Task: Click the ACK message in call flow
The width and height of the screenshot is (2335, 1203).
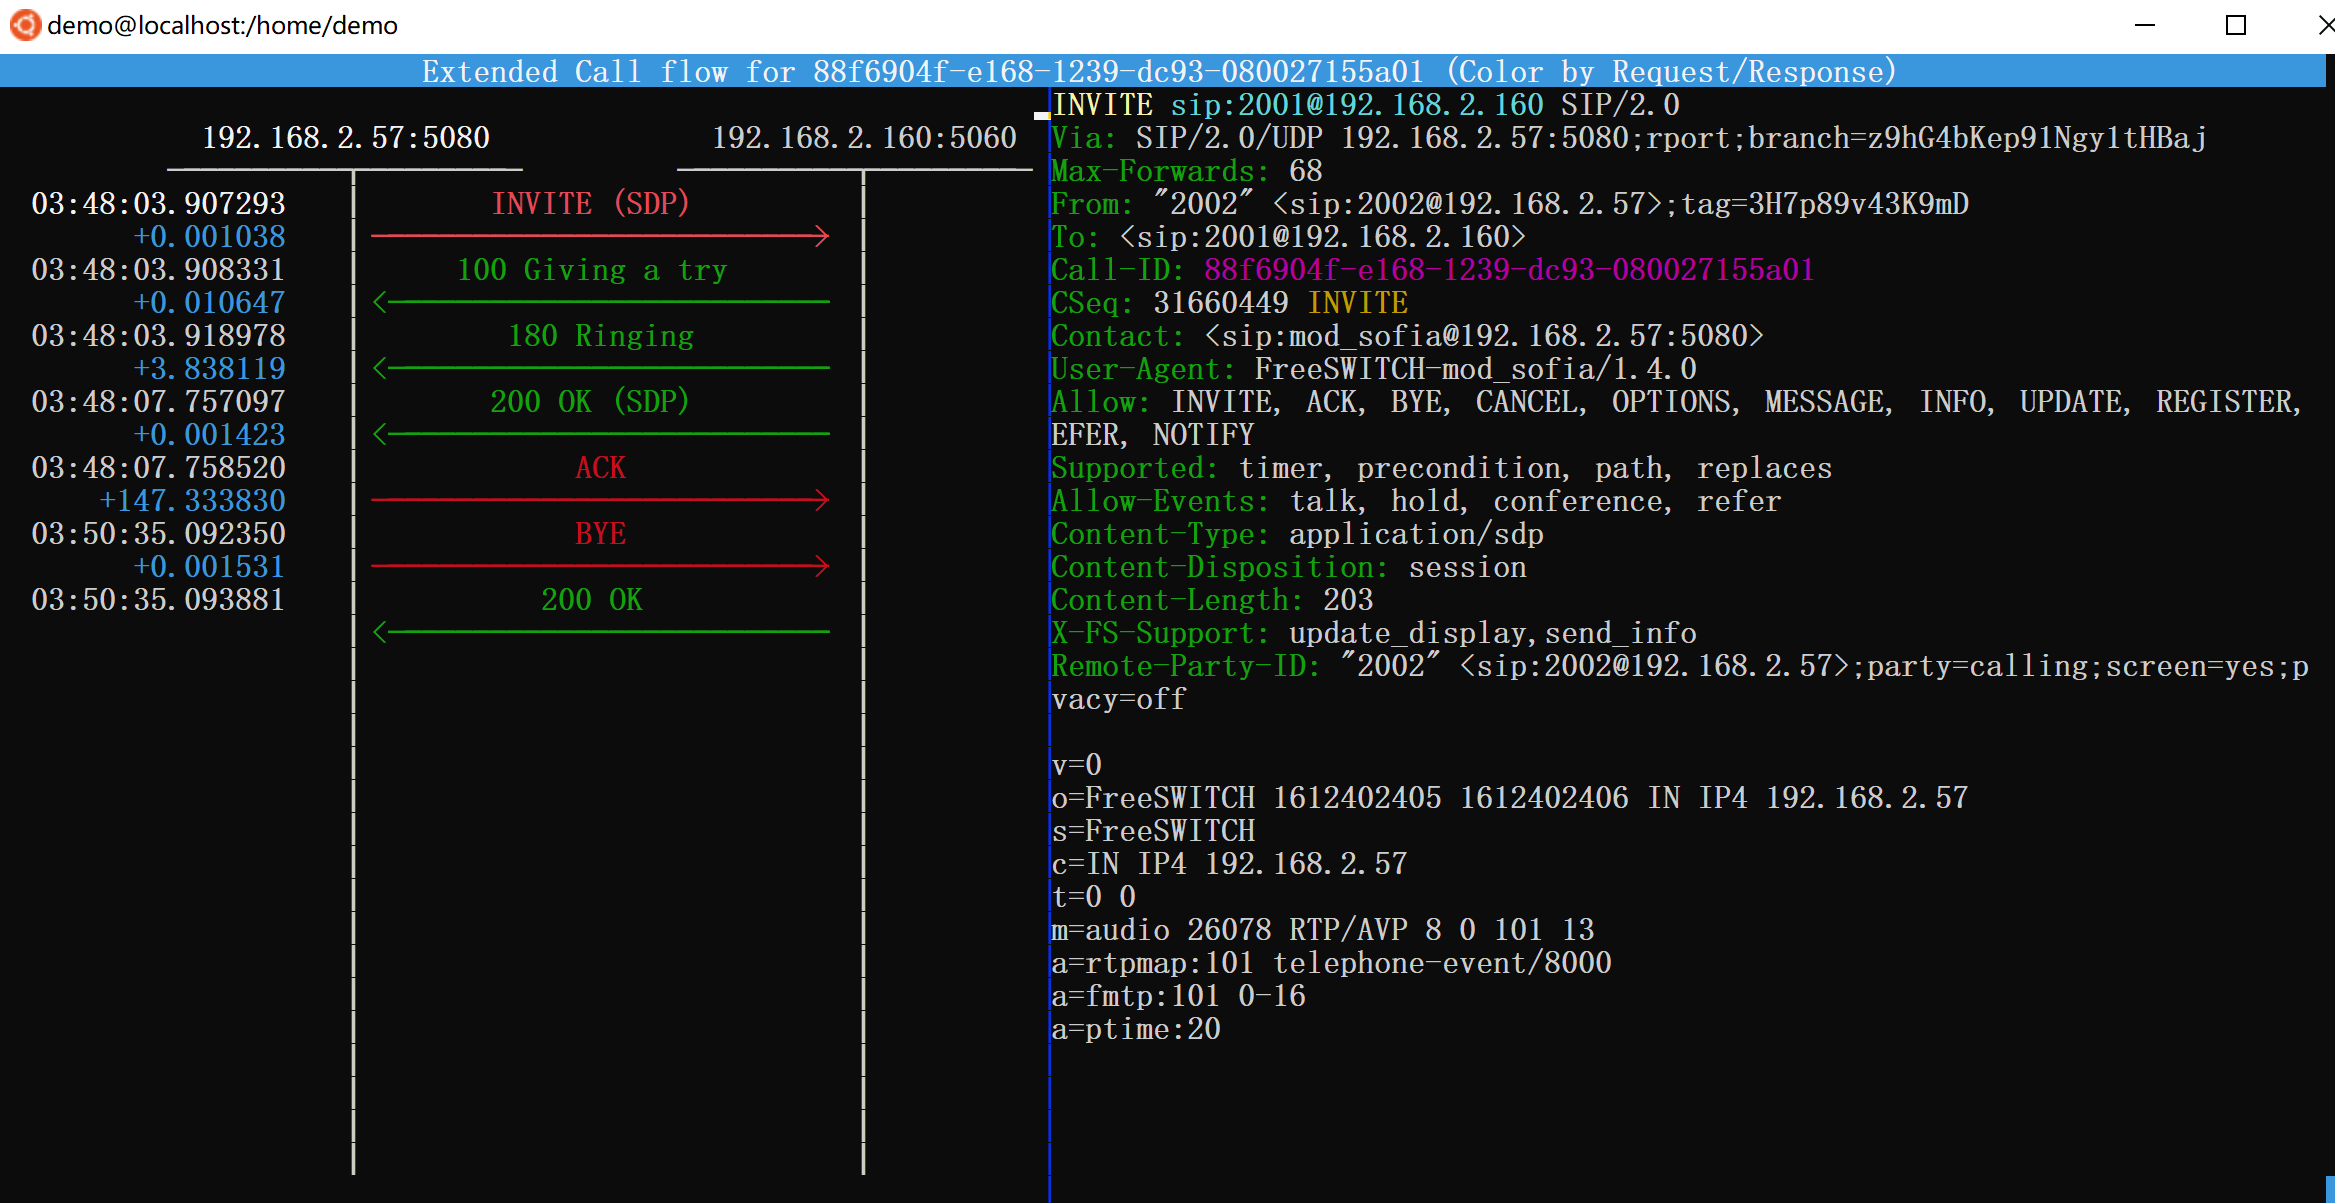Action: 600,468
